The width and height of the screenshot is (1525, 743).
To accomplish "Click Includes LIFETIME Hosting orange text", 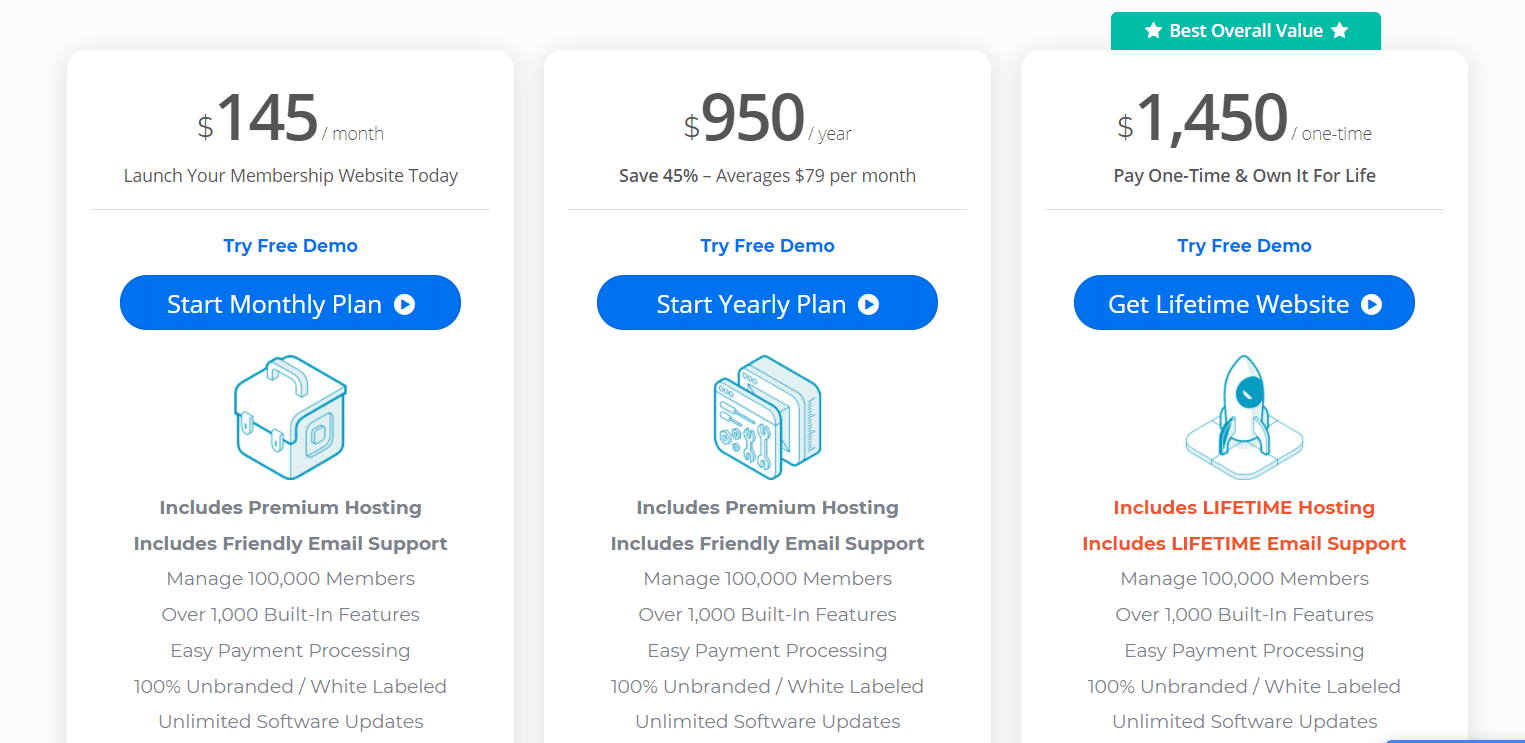I will 1244,507.
